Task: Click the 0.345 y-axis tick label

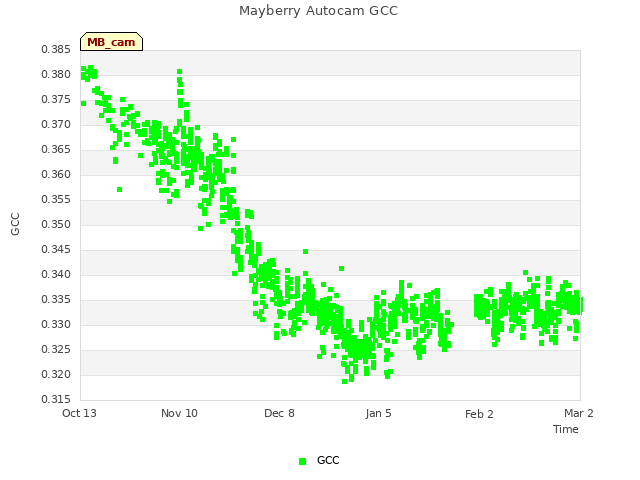Action: [x=56, y=249]
